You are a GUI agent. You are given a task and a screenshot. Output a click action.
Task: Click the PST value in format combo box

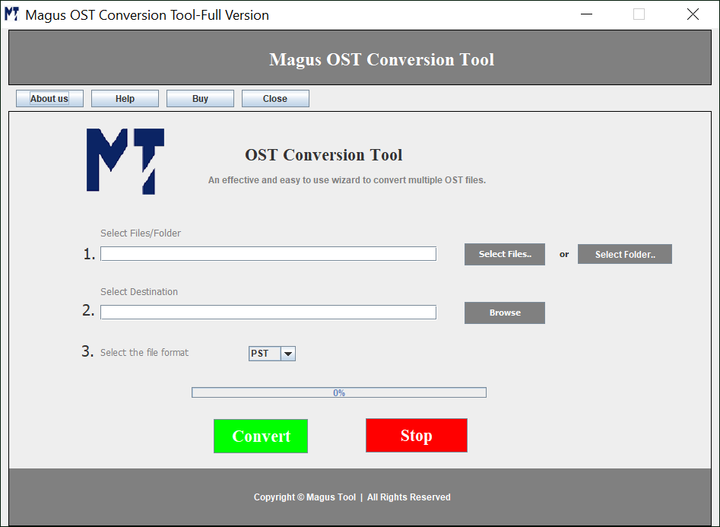pos(264,353)
